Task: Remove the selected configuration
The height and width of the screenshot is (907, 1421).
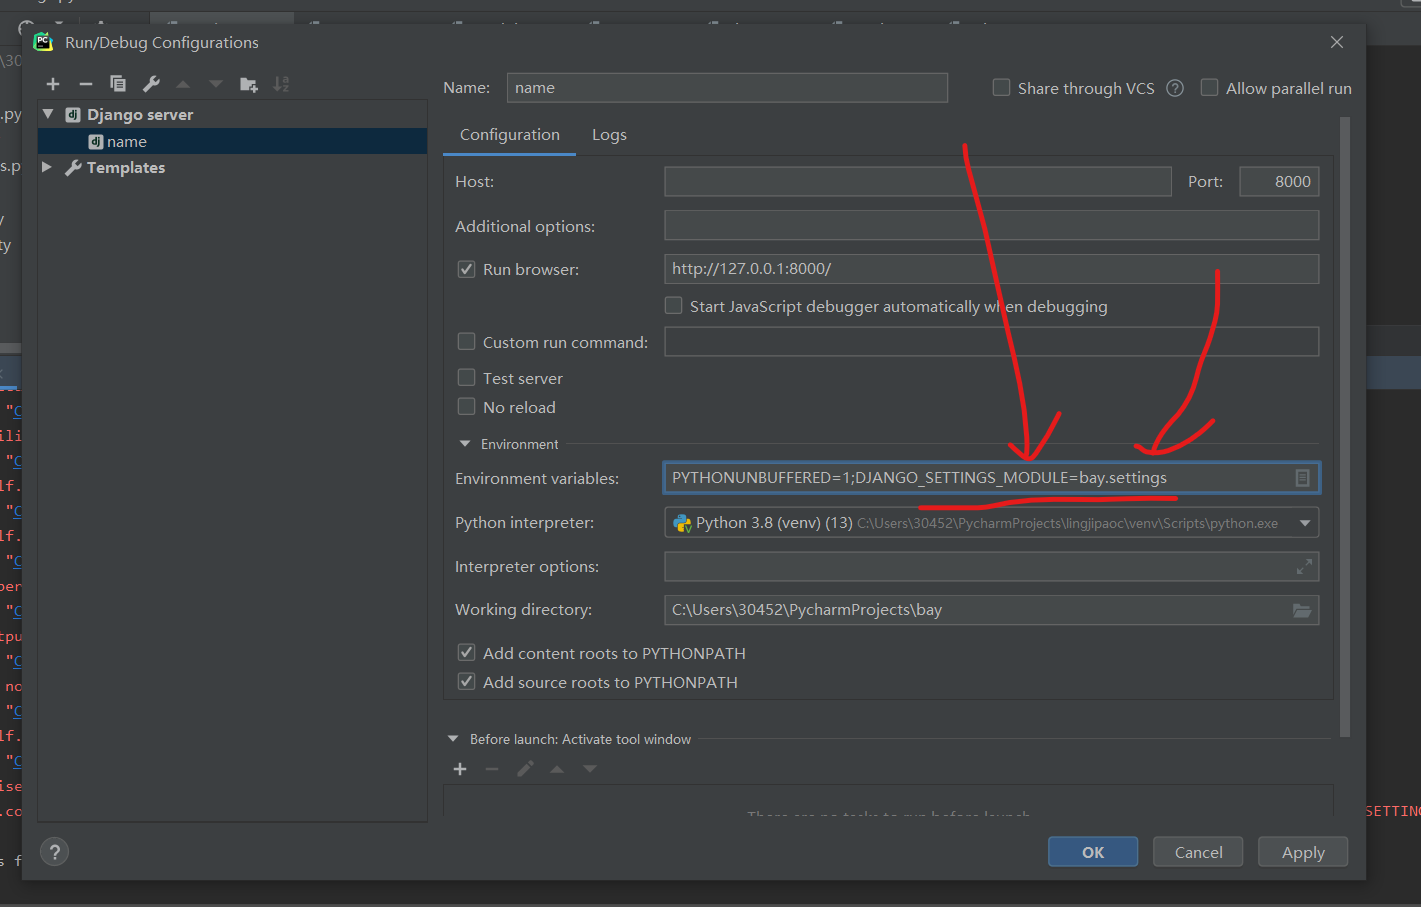Action: tap(85, 83)
